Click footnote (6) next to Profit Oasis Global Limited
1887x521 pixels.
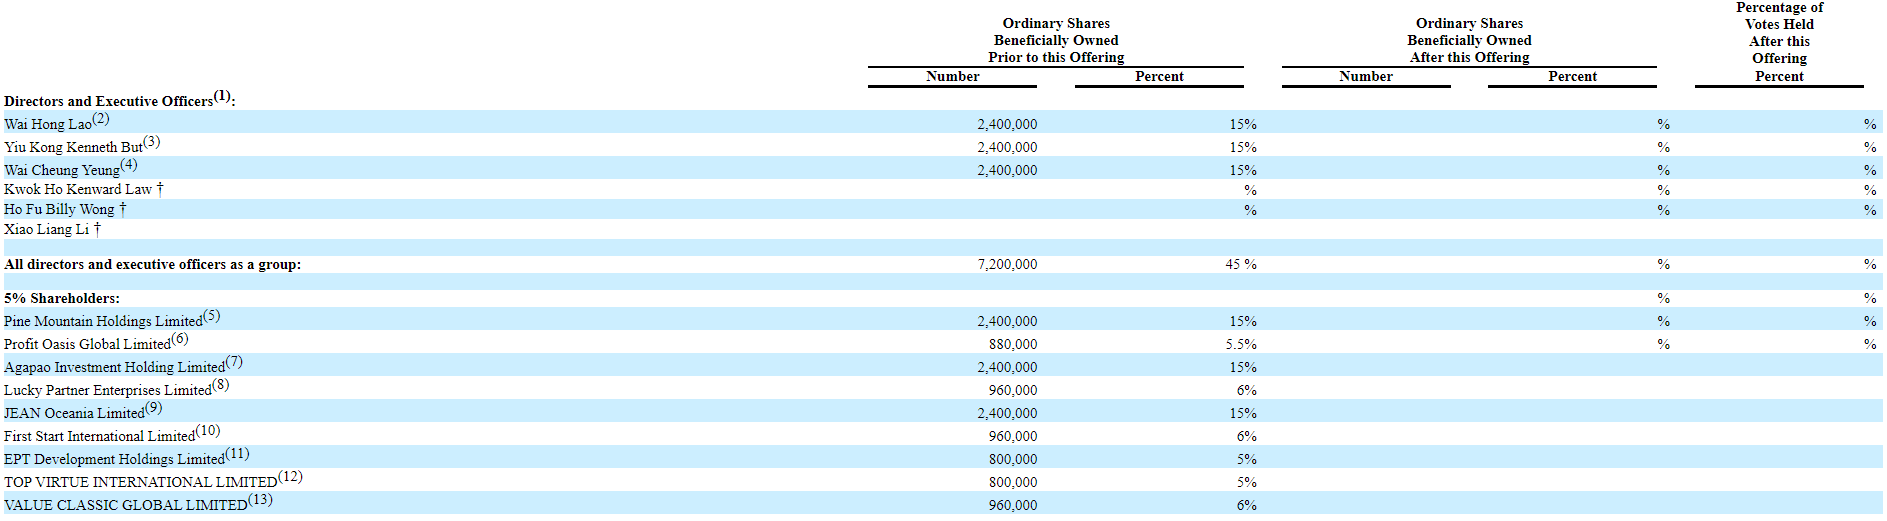pyautogui.click(x=180, y=339)
